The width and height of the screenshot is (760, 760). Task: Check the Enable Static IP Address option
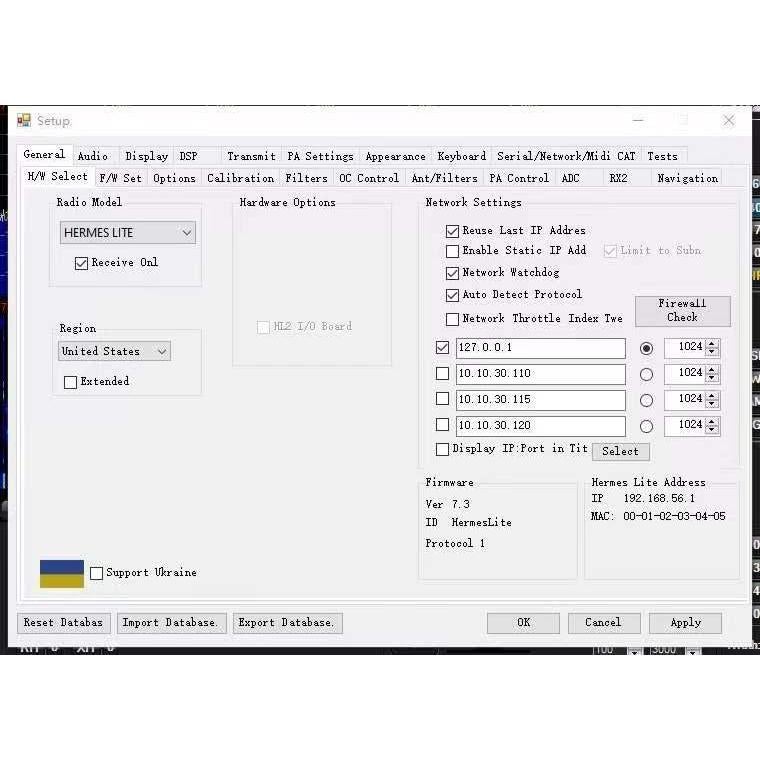(452, 251)
